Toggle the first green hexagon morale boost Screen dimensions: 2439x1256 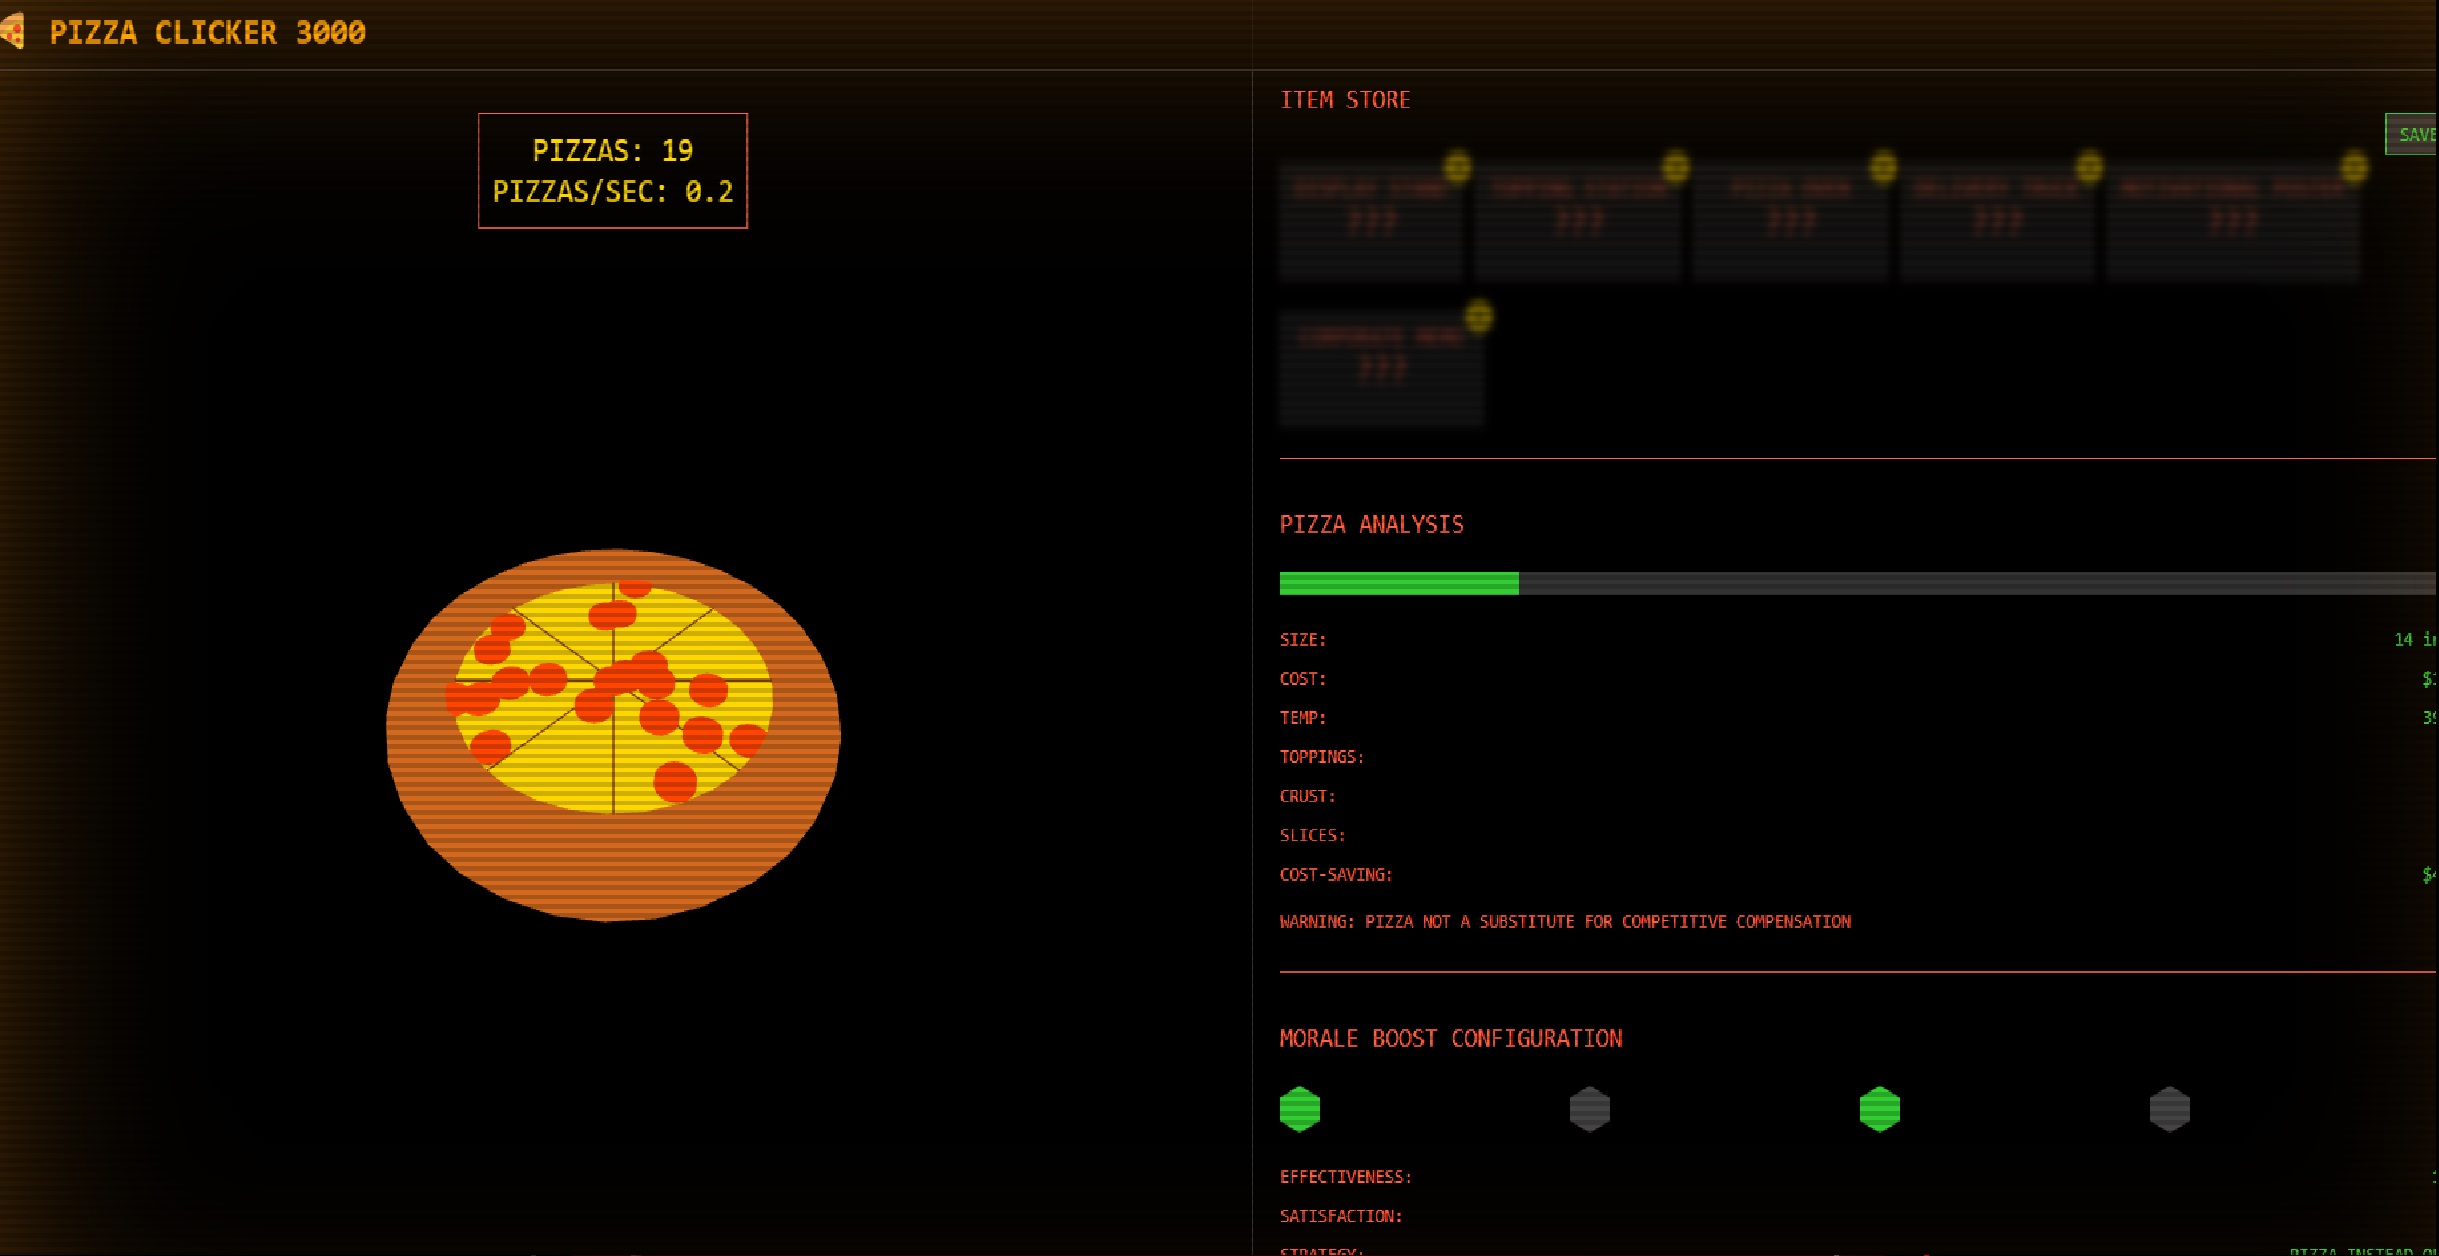tap(1300, 1108)
